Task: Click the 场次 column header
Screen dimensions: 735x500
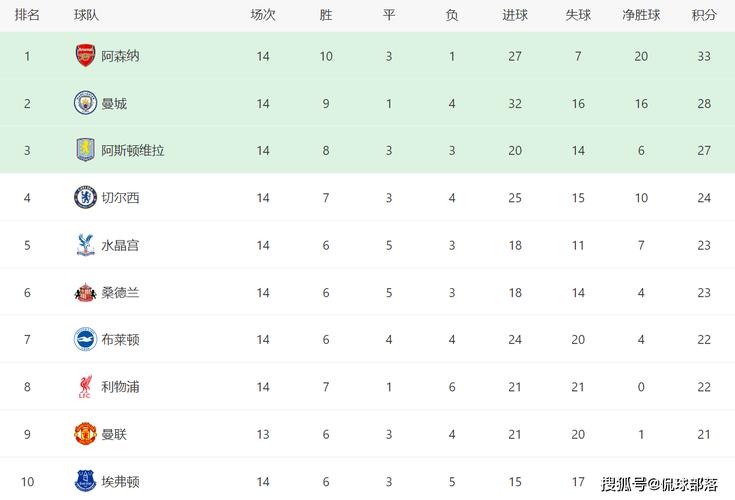Action: 263,15
